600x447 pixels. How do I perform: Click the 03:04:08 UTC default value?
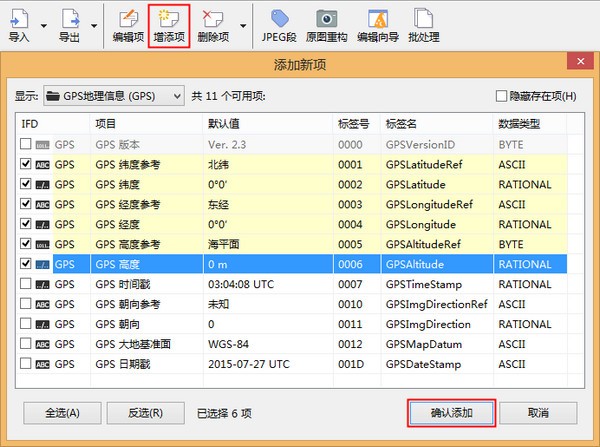pyautogui.click(x=241, y=284)
